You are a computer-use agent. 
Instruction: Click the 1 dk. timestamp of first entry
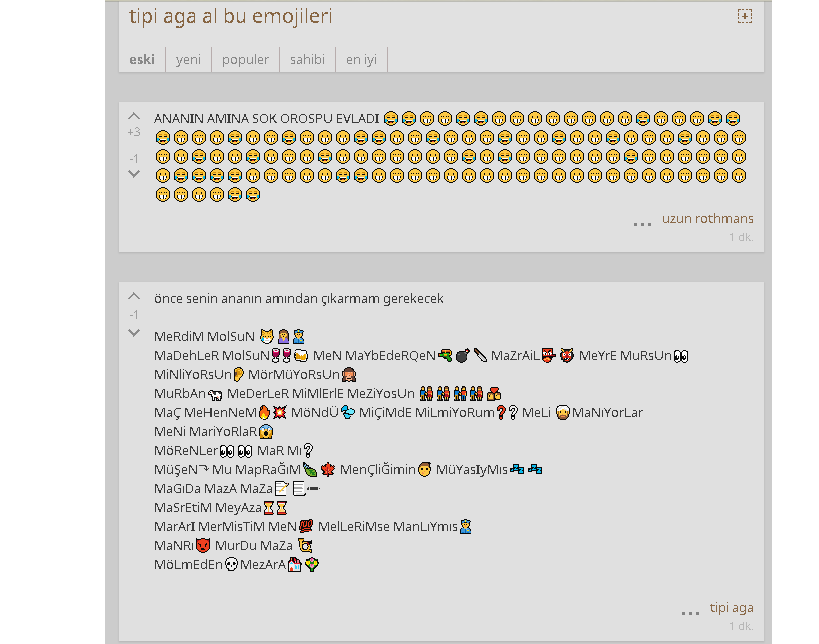point(741,237)
